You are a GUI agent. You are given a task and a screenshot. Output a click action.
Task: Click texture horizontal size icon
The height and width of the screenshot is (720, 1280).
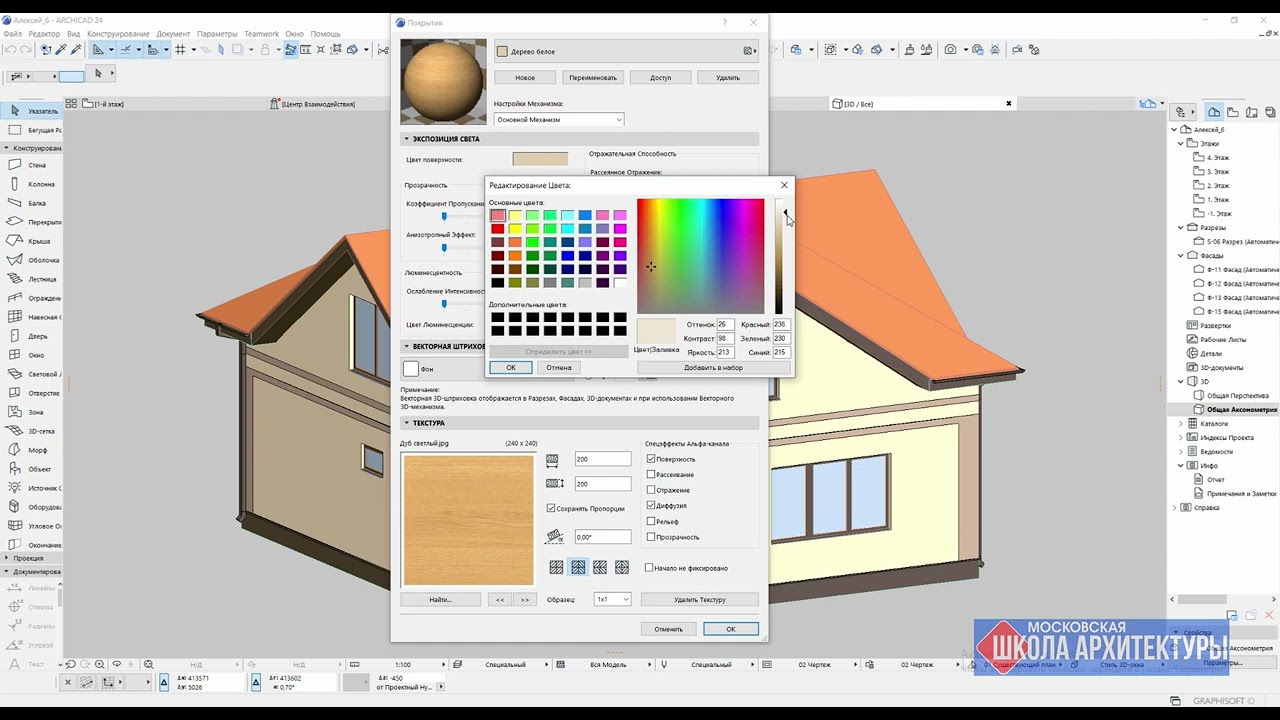point(552,460)
